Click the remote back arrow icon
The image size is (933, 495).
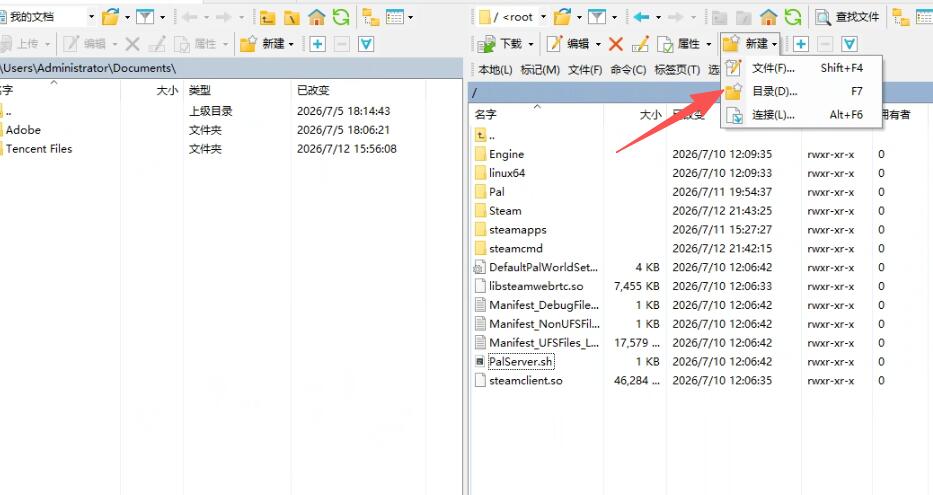click(641, 17)
